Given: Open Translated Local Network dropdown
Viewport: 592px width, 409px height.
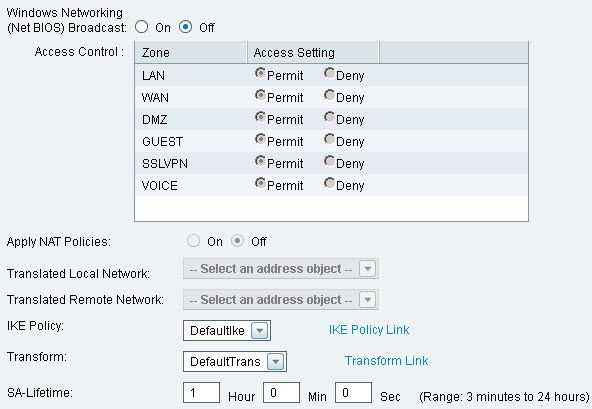Looking at the screenshot, I should (281, 269).
